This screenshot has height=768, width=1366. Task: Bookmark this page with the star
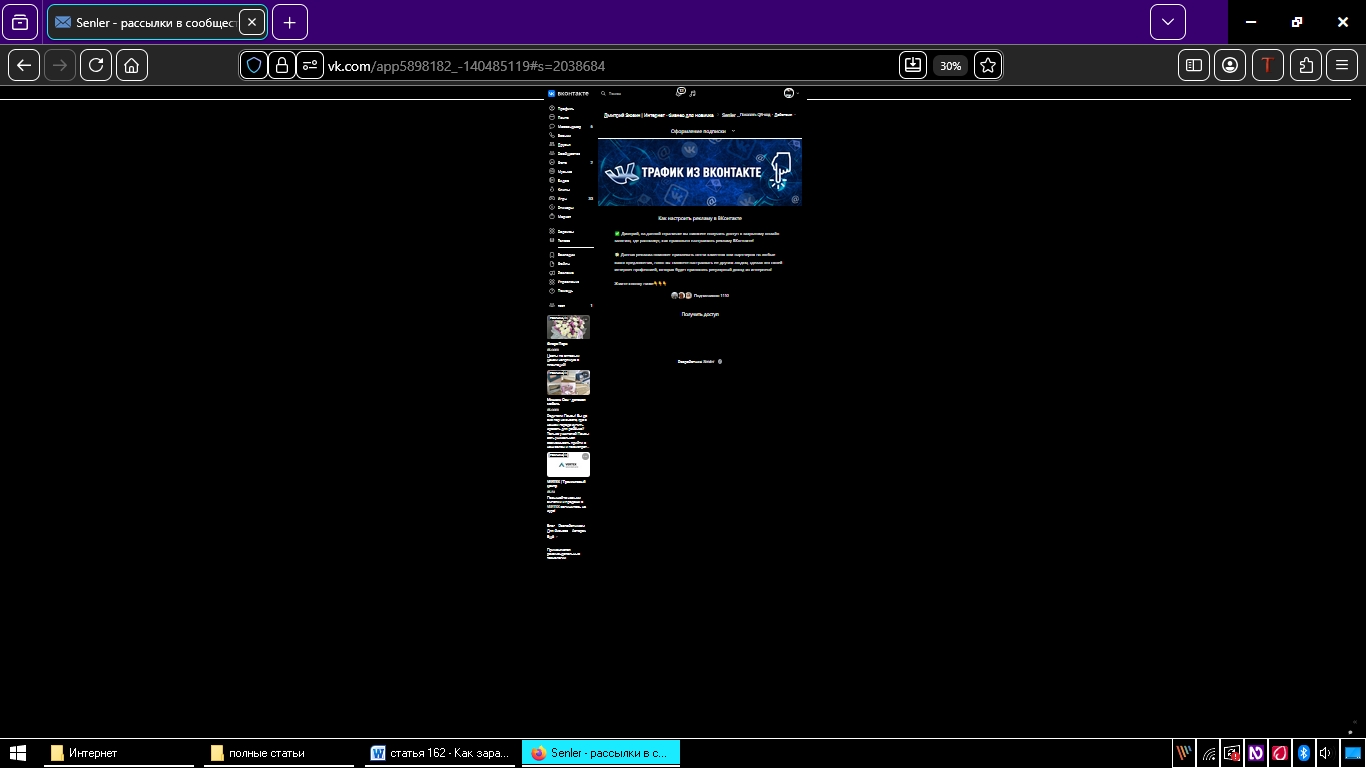(988, 65)
